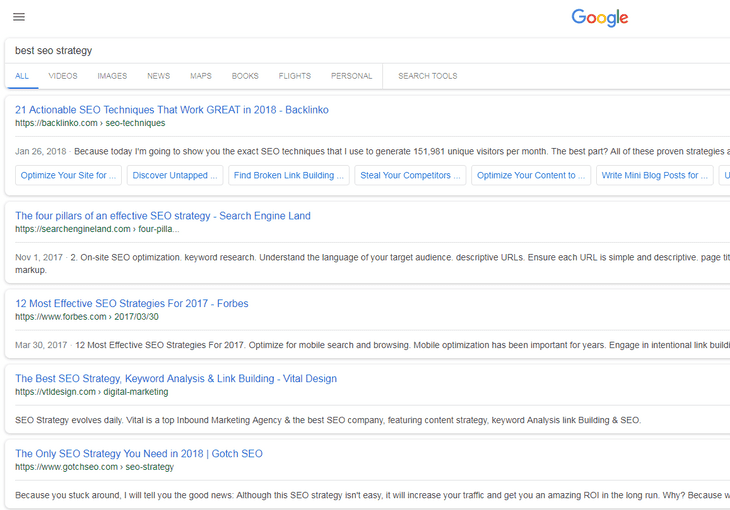Click the search box containing best seo strategy

[x=367, y=50]
